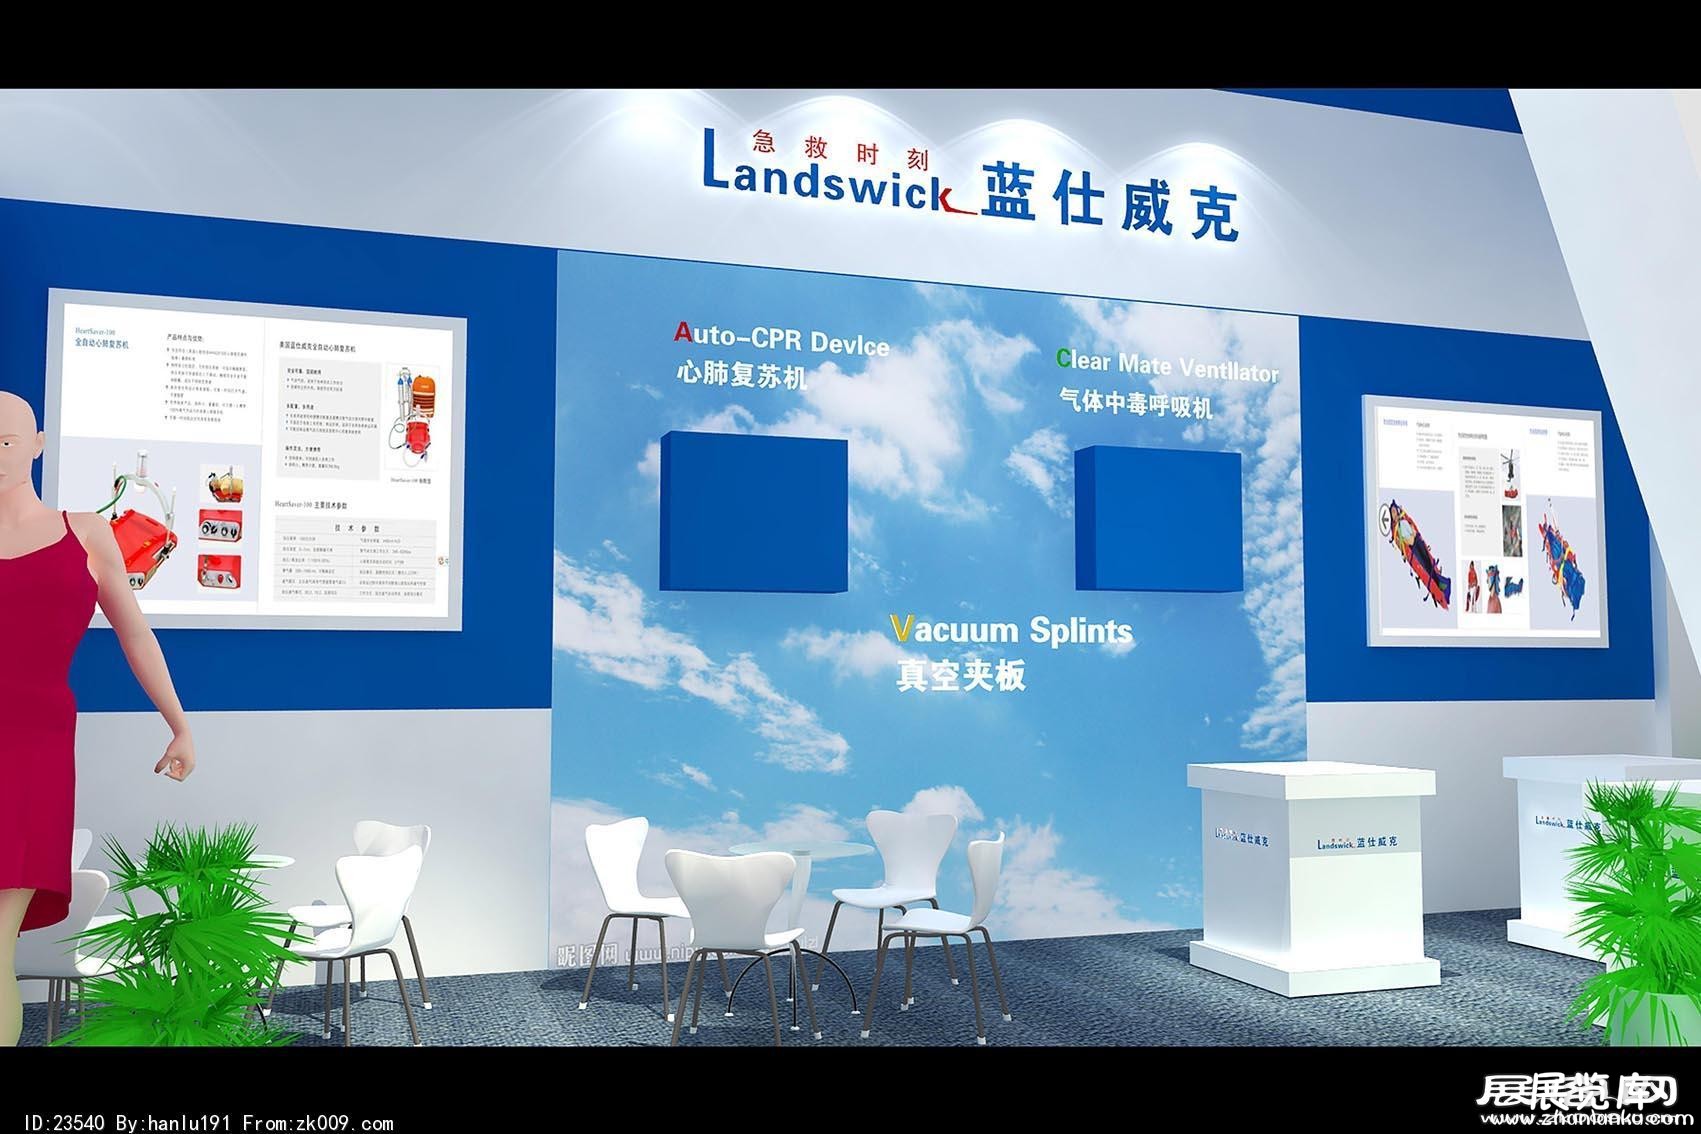Select the Auto-CPR Device heading
The height and width of the screenshot is (1134, 1701).
tap(781, 339)
